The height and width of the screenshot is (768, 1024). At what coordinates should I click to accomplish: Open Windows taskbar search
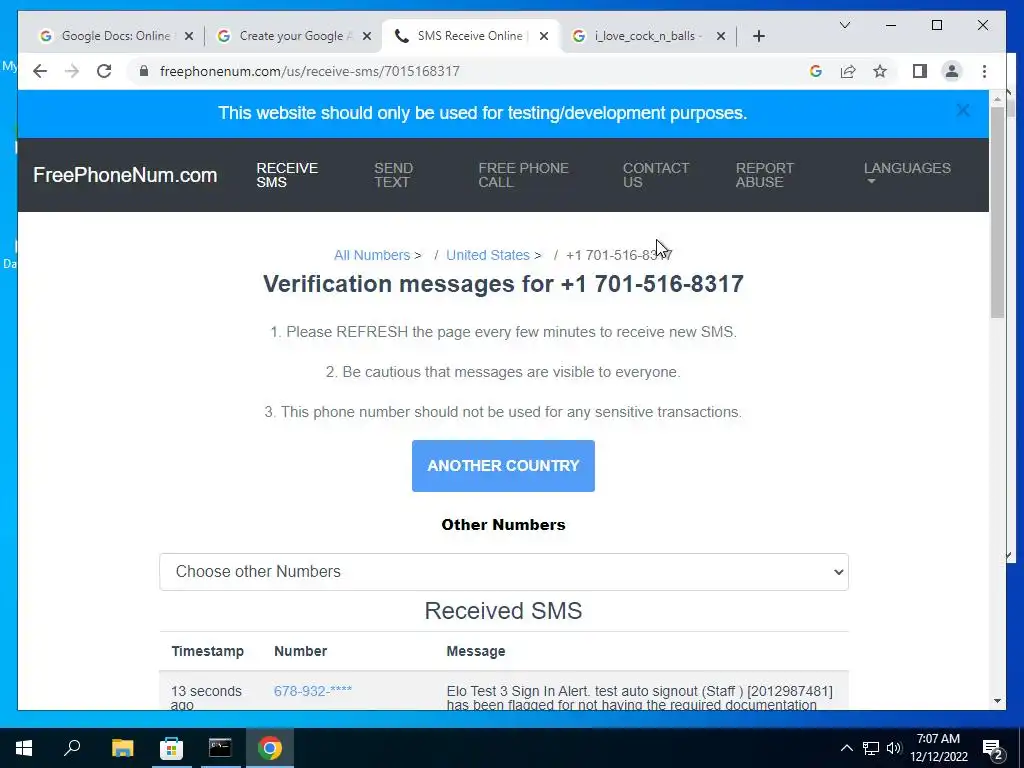pyautogui.click(x=72, y=748)
